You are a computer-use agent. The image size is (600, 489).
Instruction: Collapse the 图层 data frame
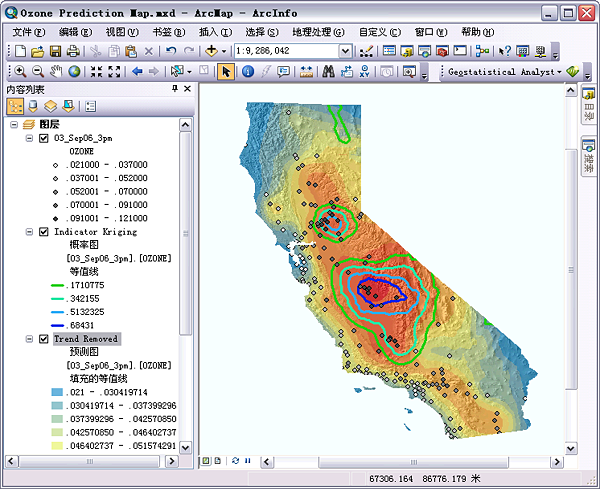pos(14,124)
